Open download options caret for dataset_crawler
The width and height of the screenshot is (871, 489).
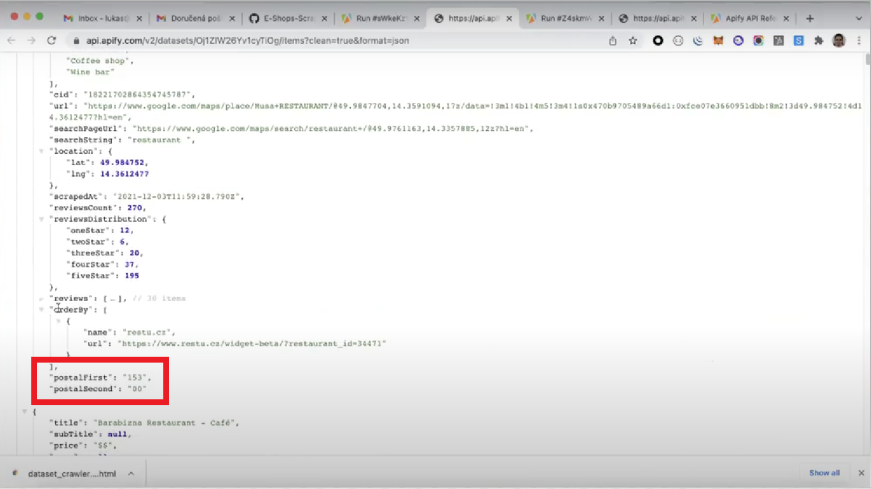coord(131,473)
